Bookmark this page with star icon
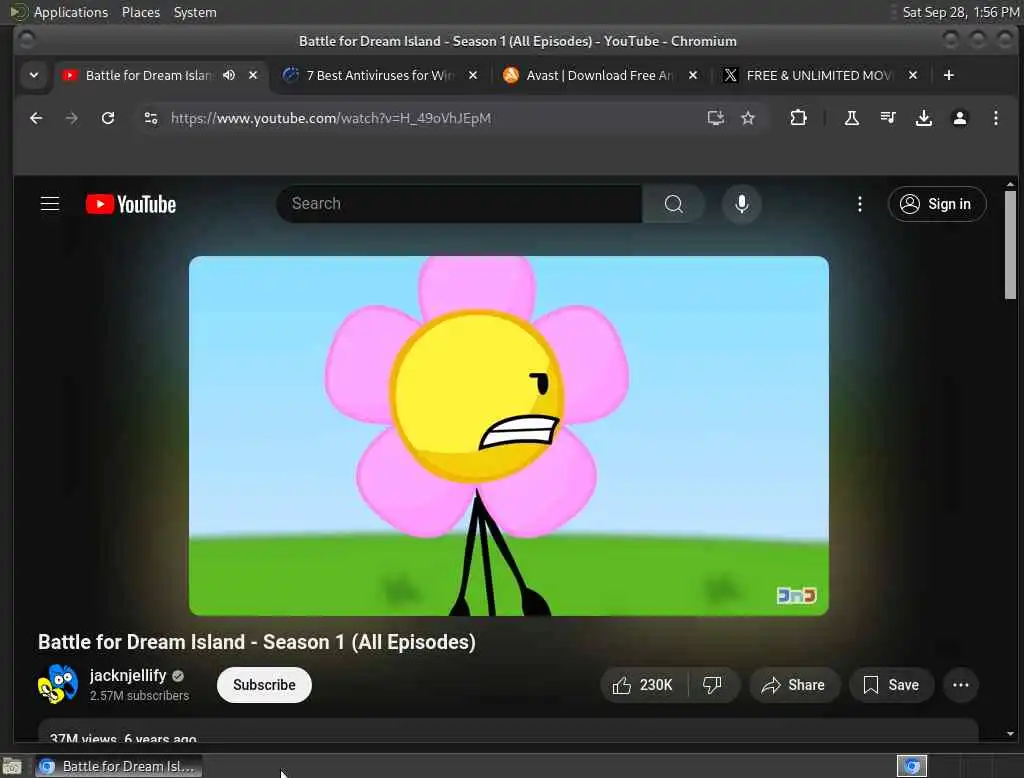This screenshot has width=1024, height=778. pyautogui.click(x=748, y=118)
